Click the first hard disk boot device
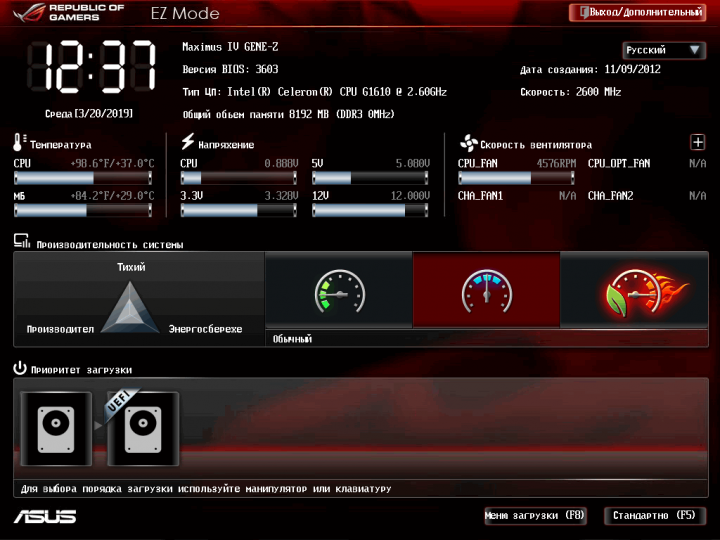 [x=56, y=429]
